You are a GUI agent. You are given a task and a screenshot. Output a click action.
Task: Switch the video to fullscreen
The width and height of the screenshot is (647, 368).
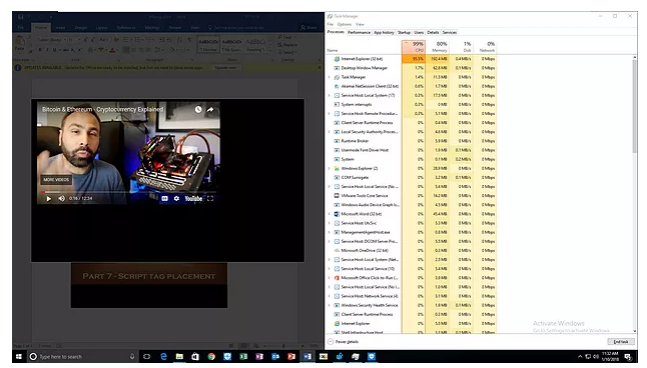(210, 198)
